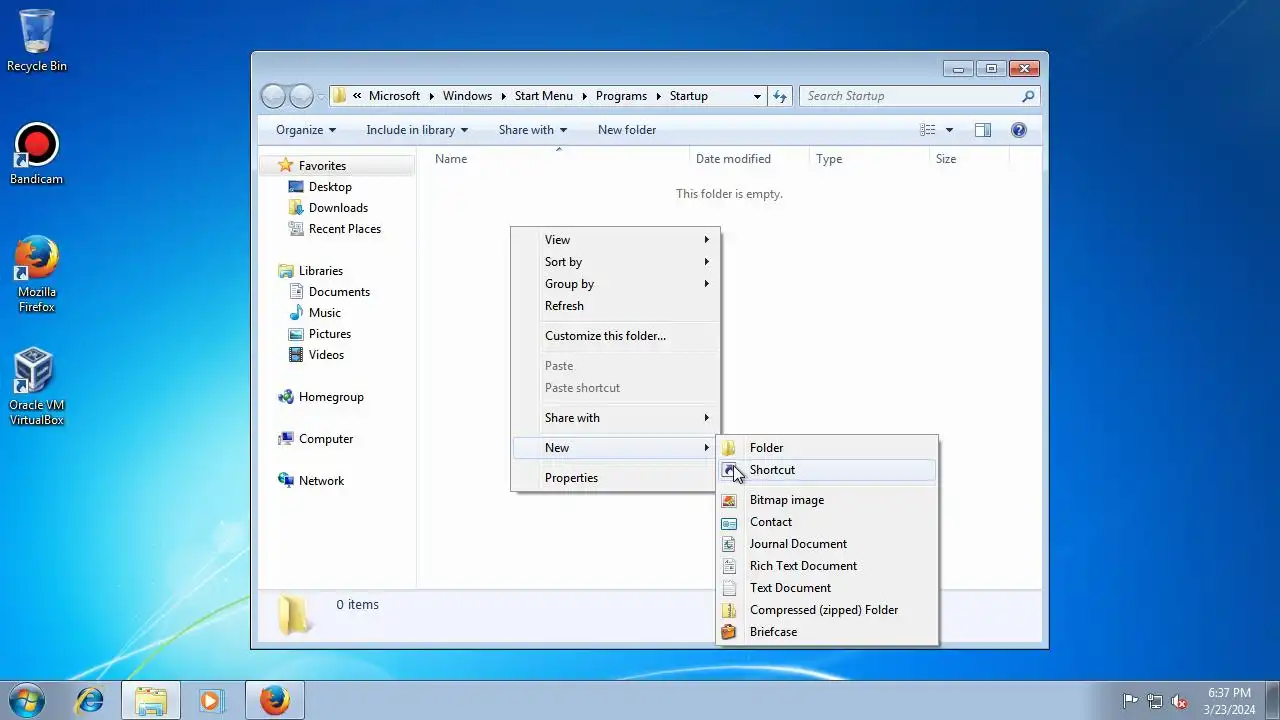
Task: Open Recent Places in navigation pane
Action: point(345,229)
